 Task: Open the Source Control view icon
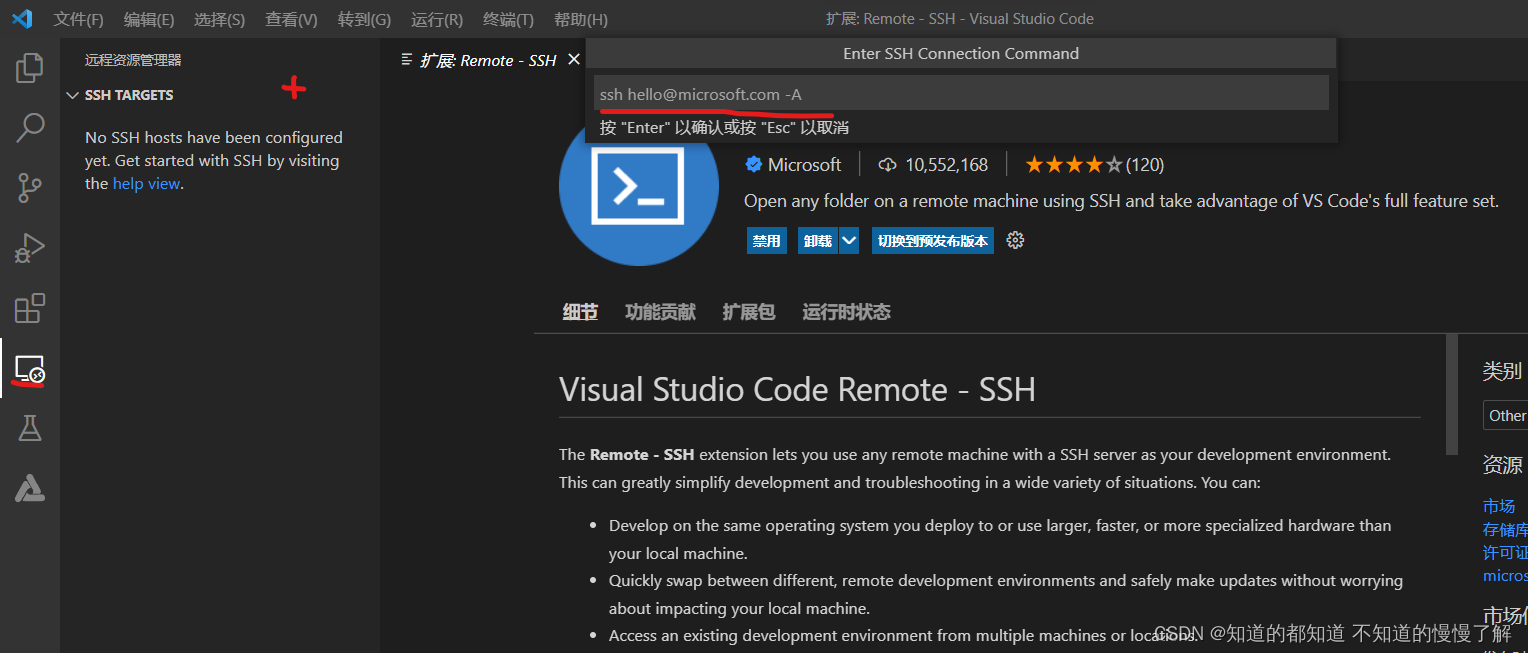pyautogui.click(x=29, y=188)
